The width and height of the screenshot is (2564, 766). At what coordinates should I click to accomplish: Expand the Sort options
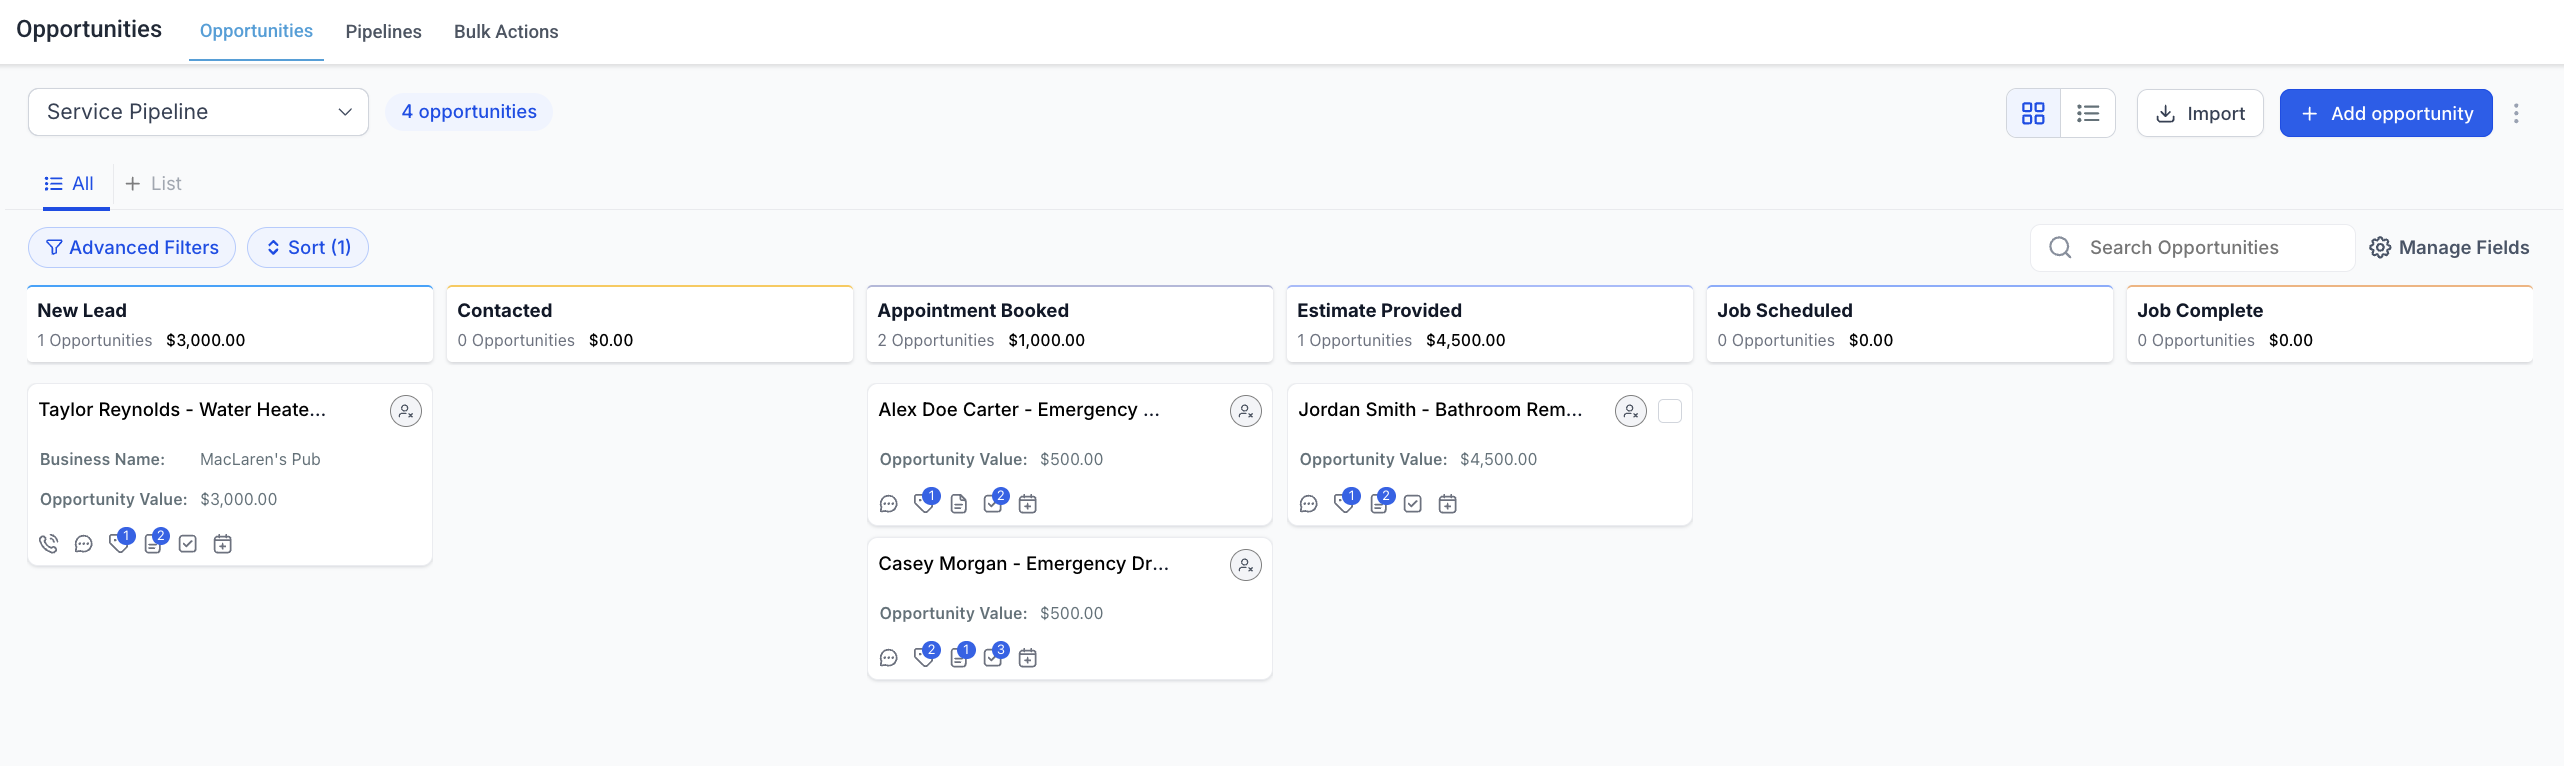pyautogui.click(x=308, y=247)
